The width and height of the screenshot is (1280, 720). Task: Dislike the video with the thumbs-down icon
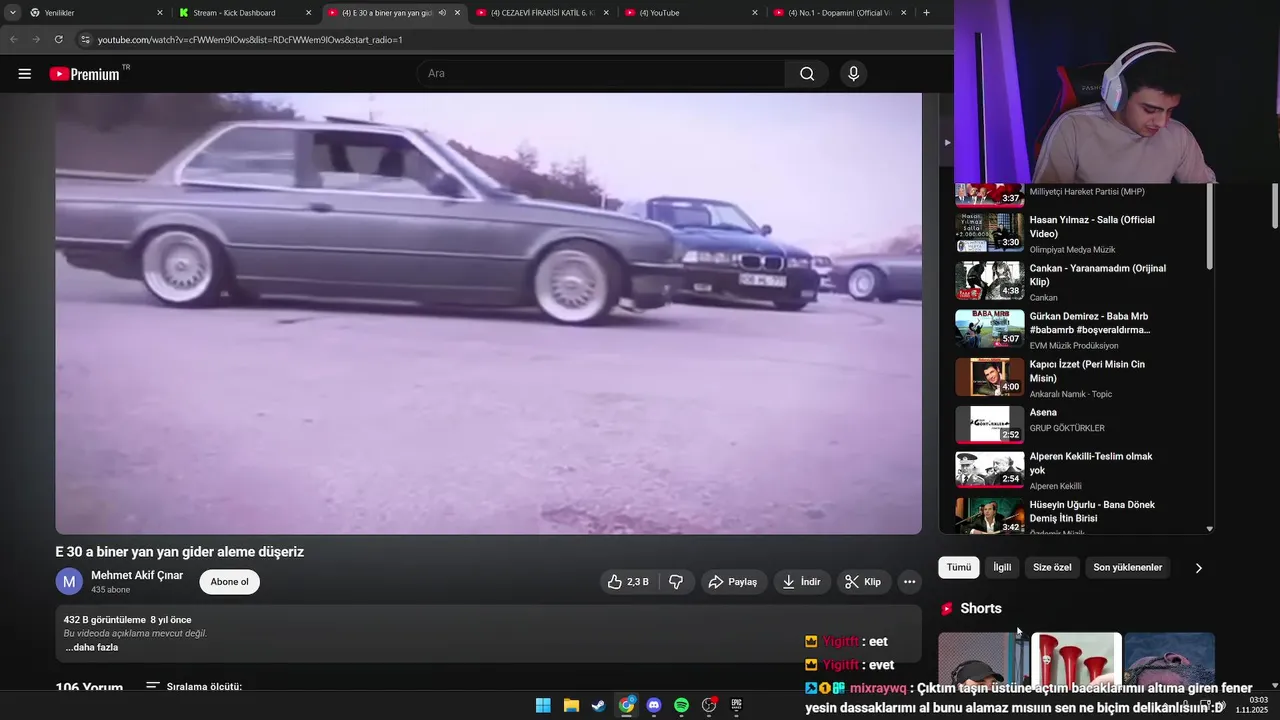click(x=676, y=582)
